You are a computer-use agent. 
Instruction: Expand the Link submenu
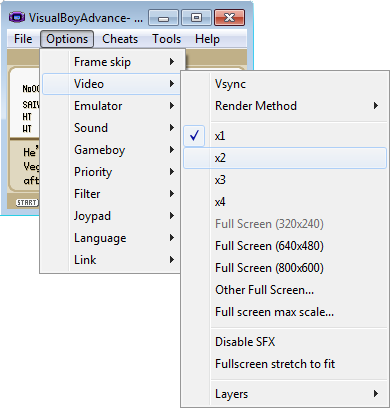[x=112, y=260]
